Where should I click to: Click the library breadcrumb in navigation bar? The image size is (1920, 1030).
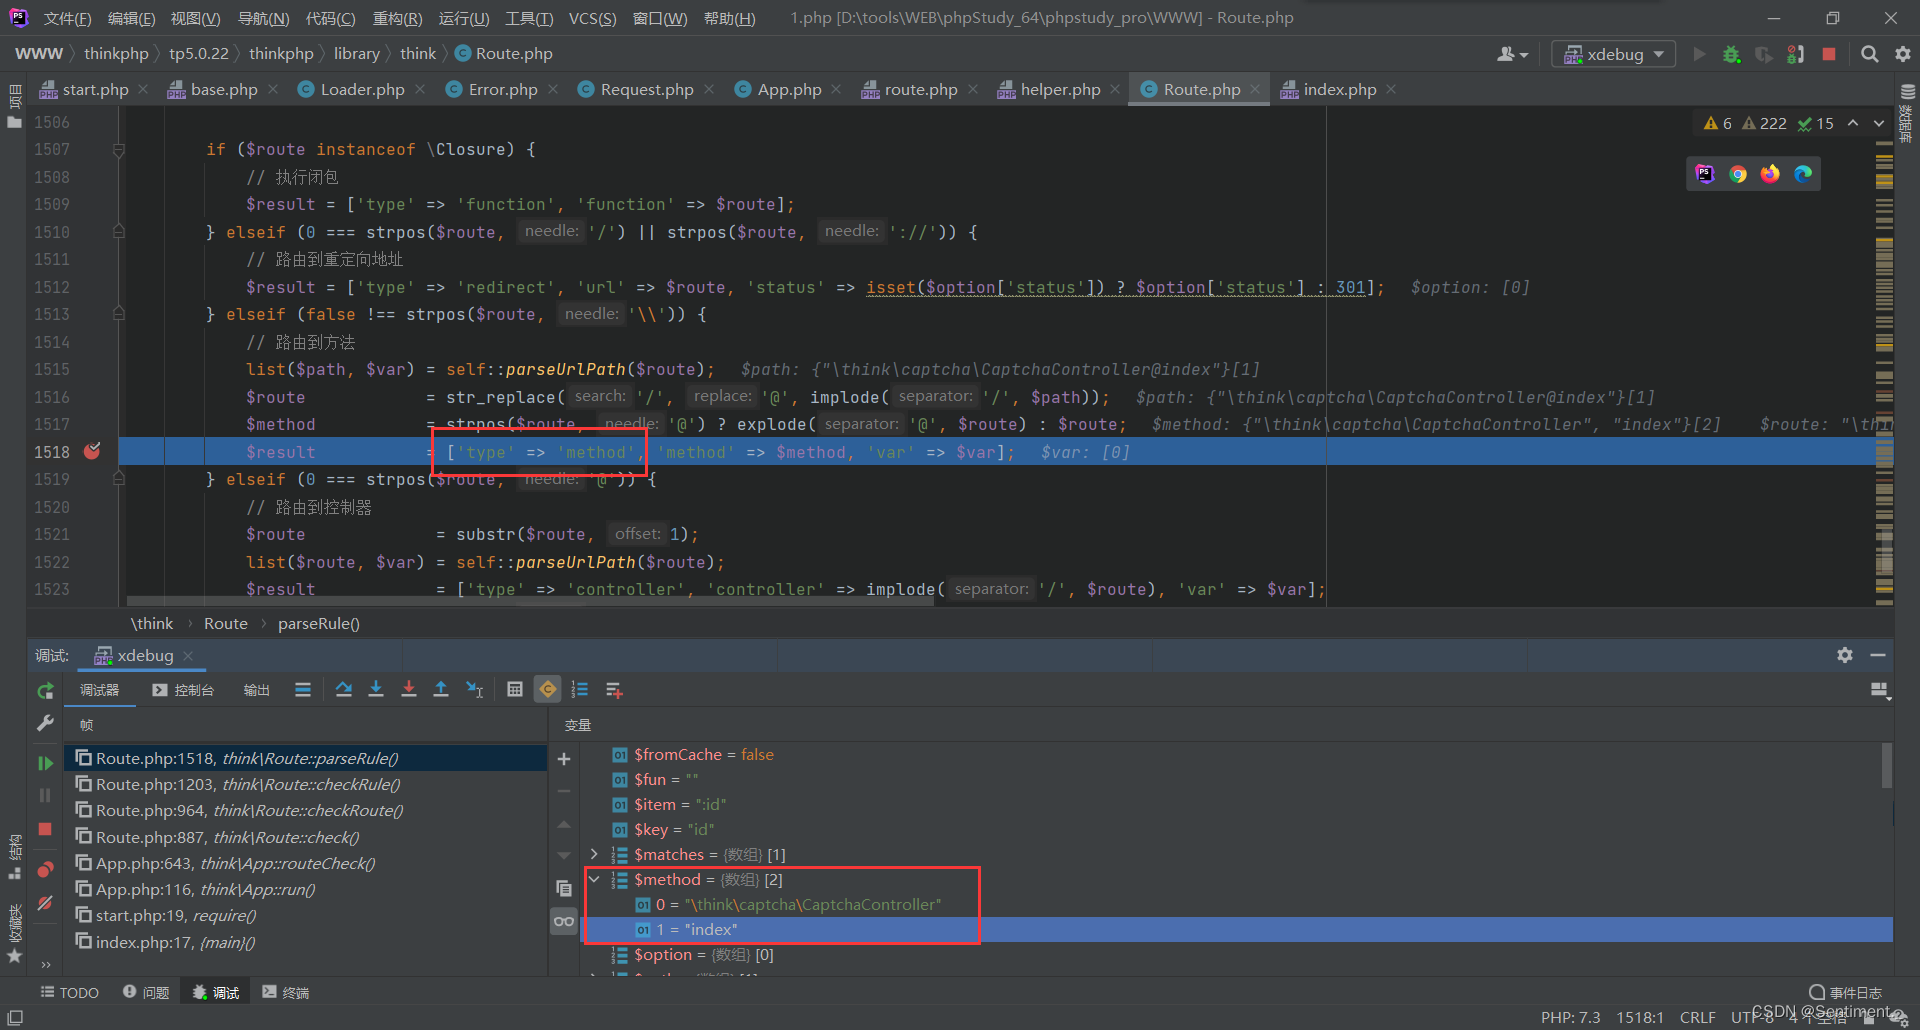356,54
